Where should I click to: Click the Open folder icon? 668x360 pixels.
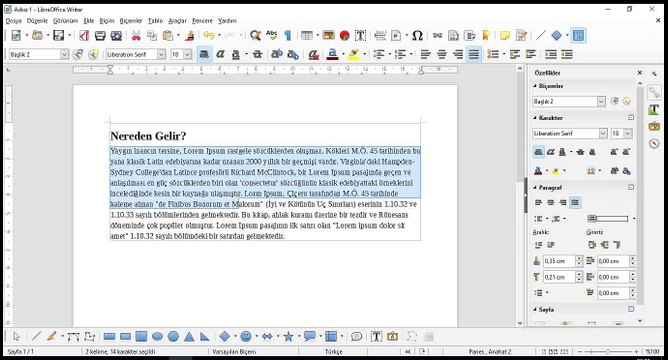pyautogui.click(x=37, y=35)
